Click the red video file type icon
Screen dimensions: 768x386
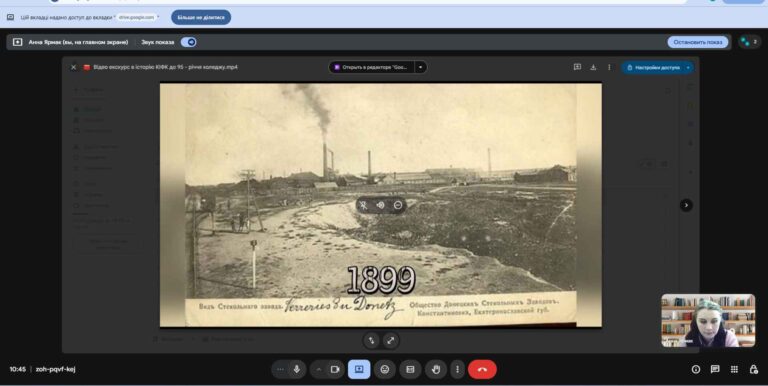pos(87,67)
